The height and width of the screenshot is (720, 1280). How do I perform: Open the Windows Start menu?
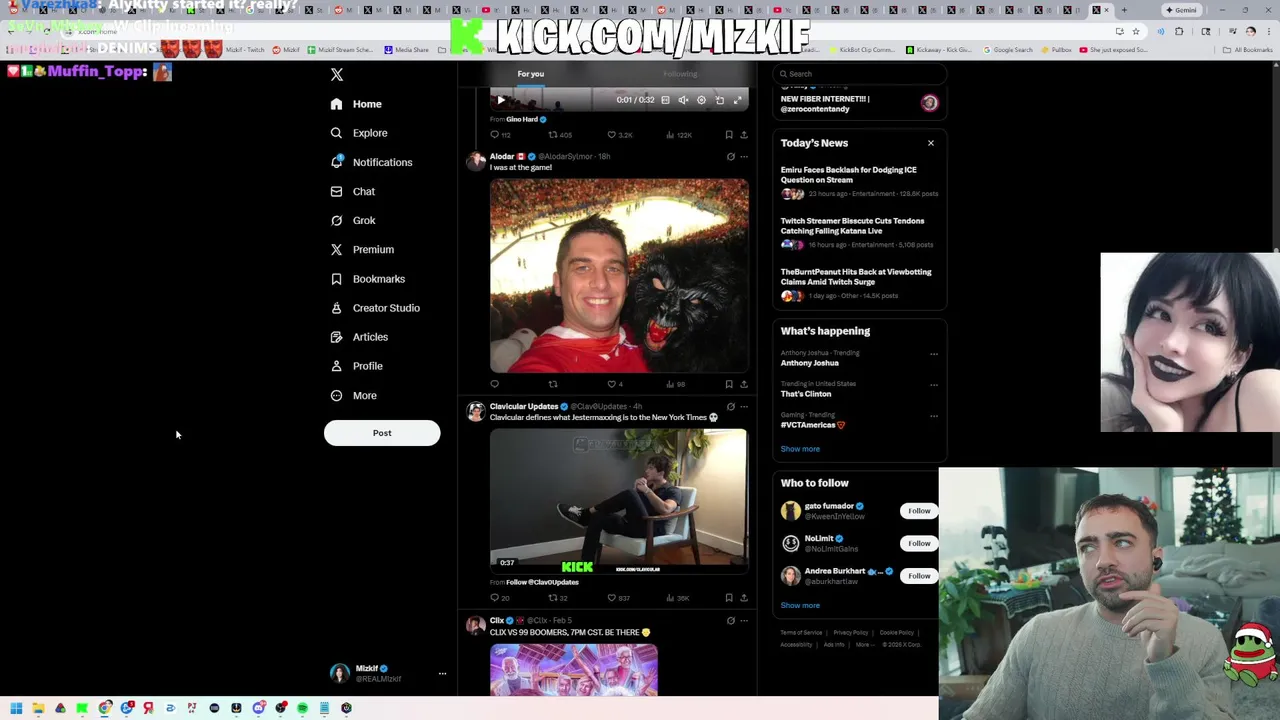click(16, 708)
